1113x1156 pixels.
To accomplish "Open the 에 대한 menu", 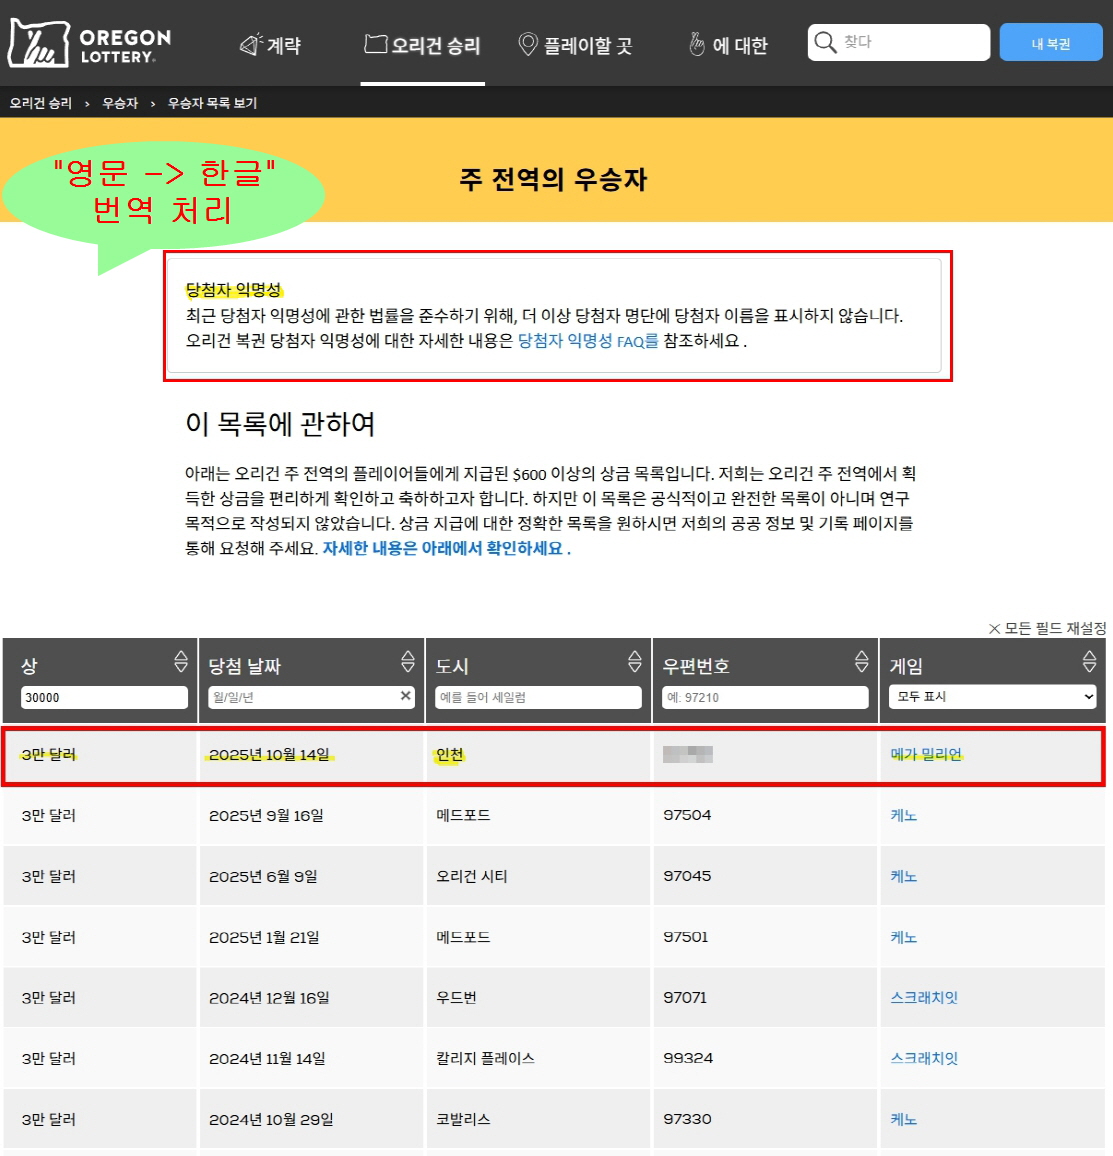I will click(x=728, y=45).
